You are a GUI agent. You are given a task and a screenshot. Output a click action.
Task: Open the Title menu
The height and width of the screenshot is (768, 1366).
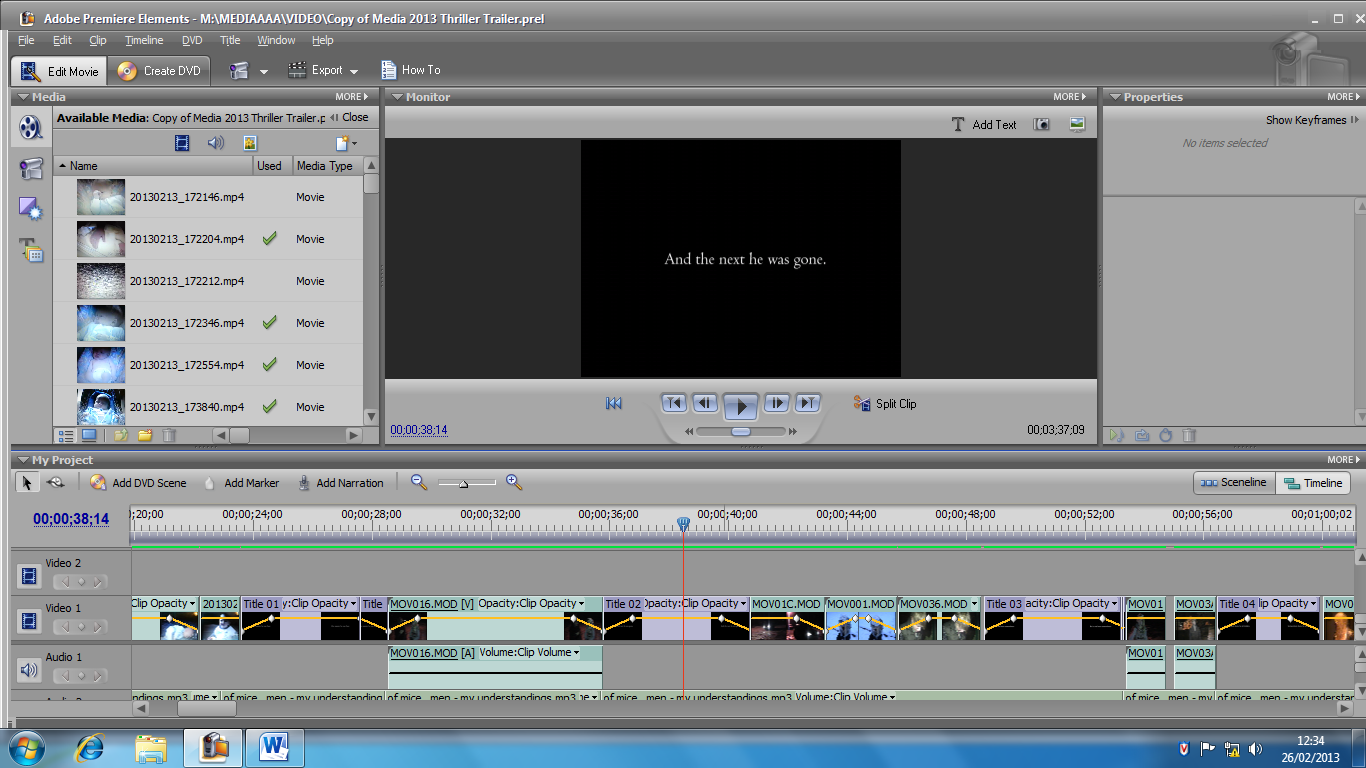pyautogui.click(x=230, y=40)
